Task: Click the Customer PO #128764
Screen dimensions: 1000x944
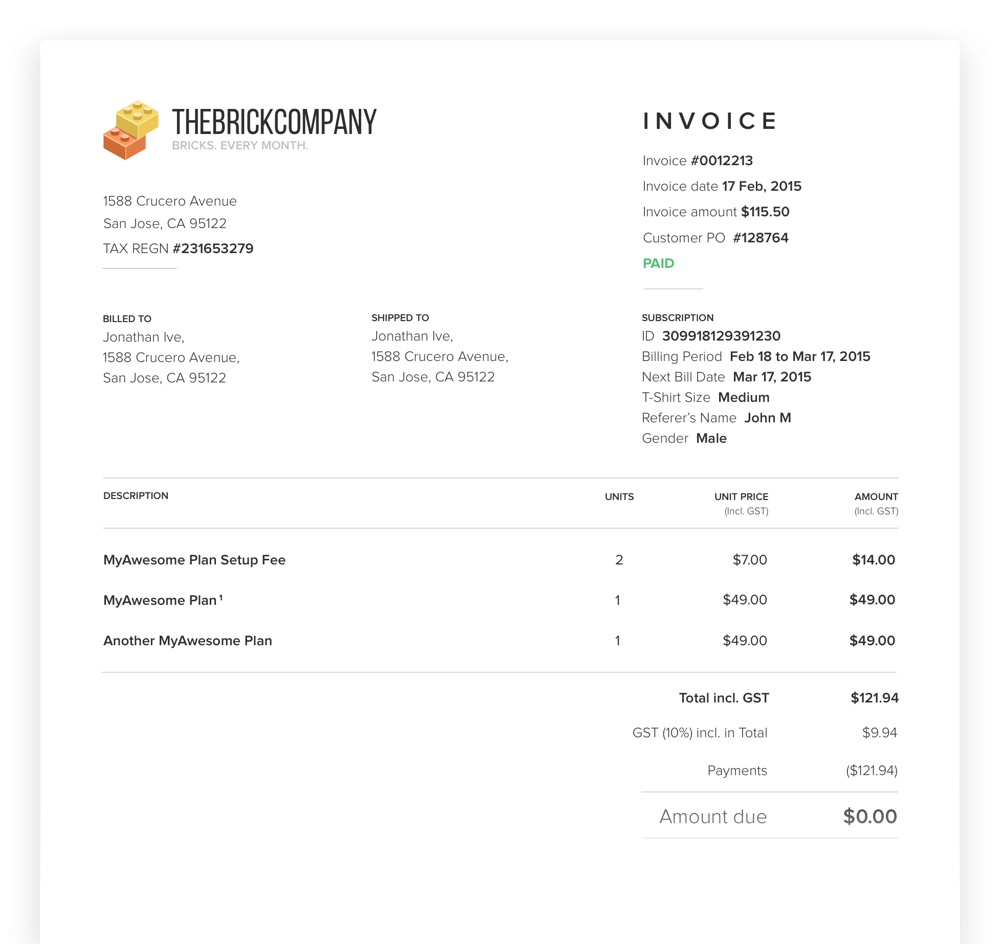Action: pos(760,238)
